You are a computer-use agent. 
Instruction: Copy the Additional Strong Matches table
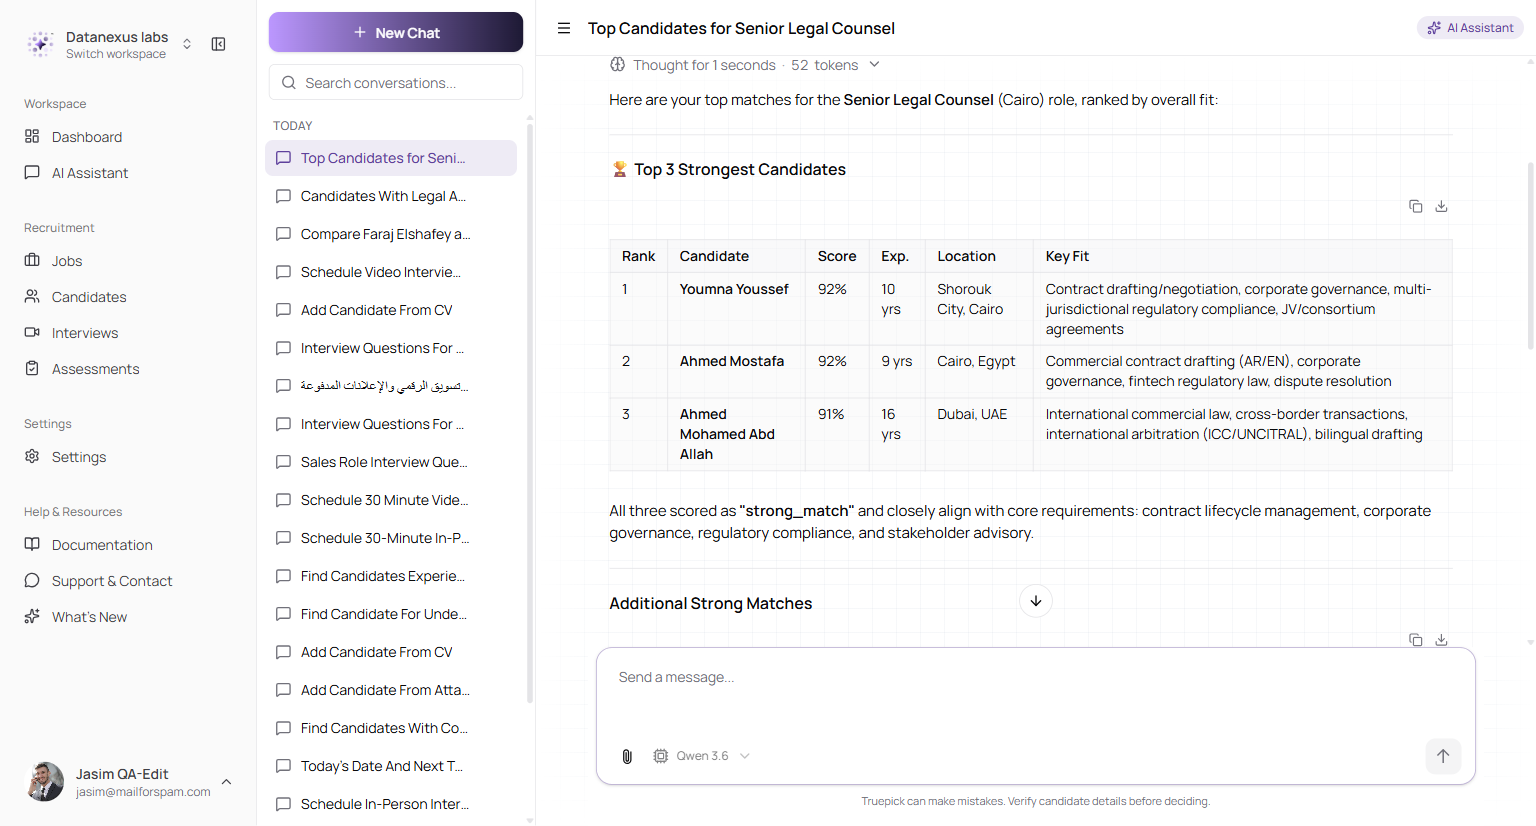click(1415, 640)
